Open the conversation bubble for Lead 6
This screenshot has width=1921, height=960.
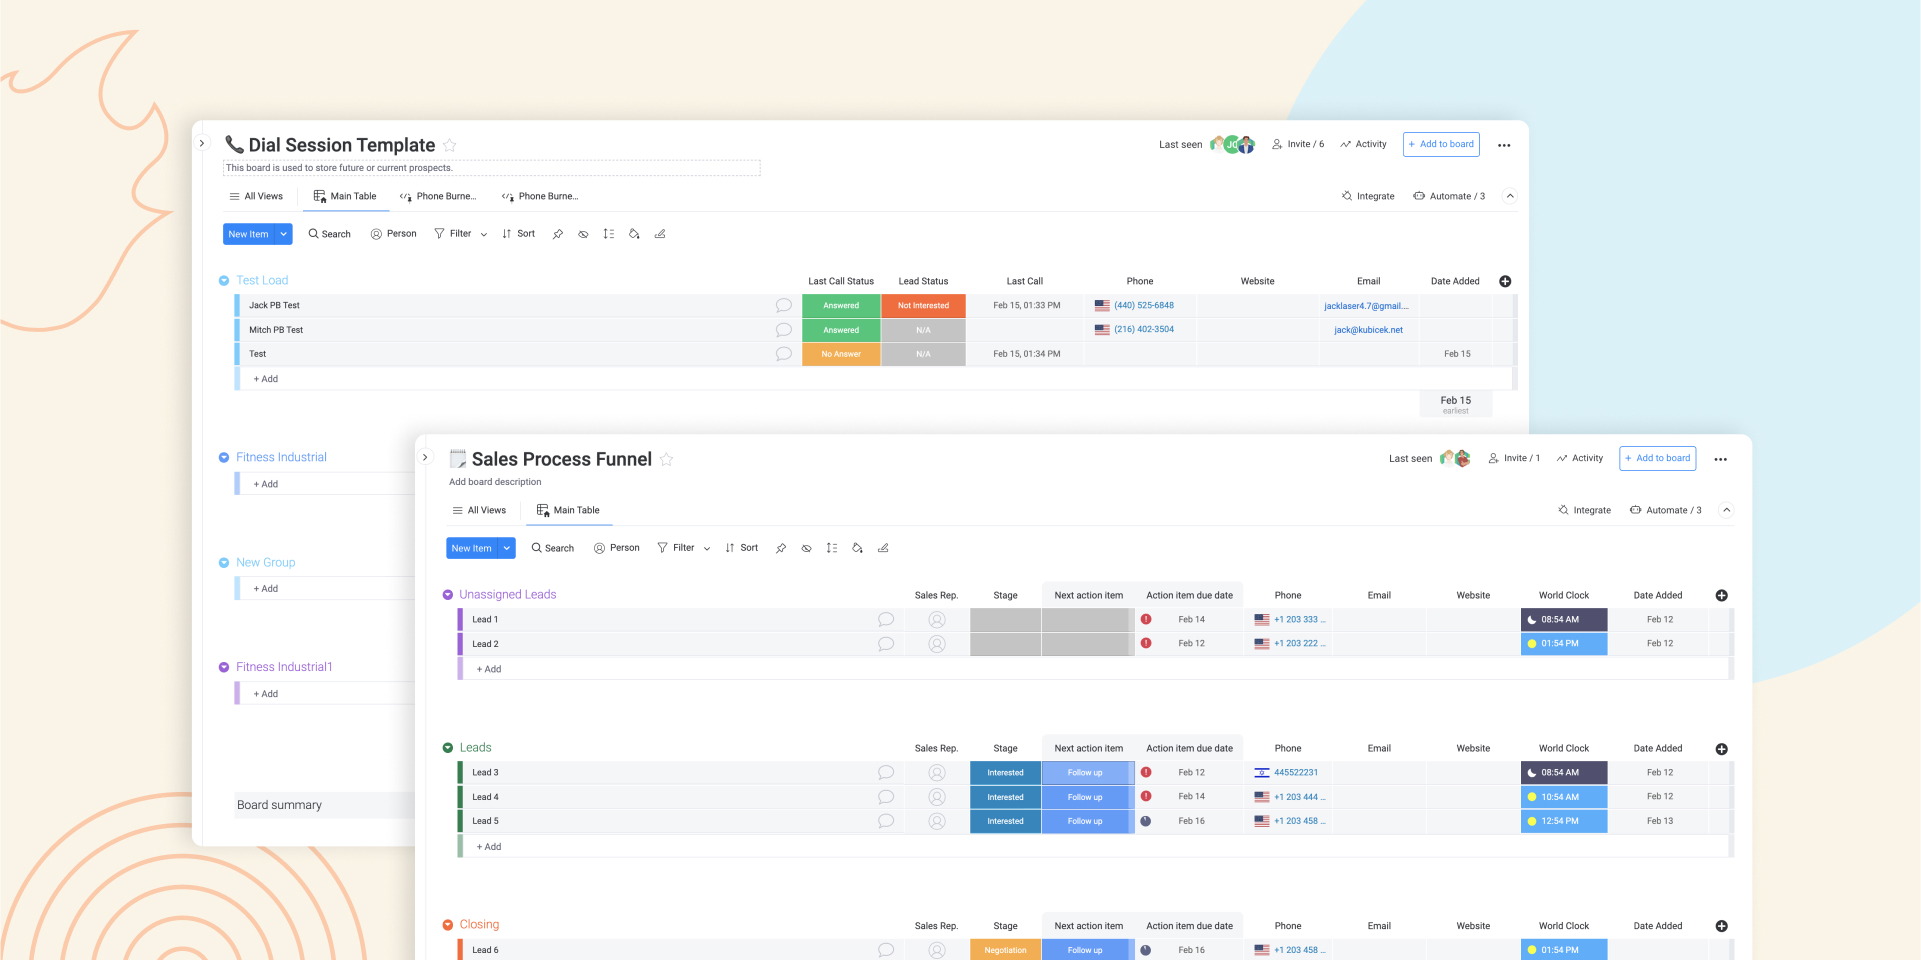tap(886, 950)
